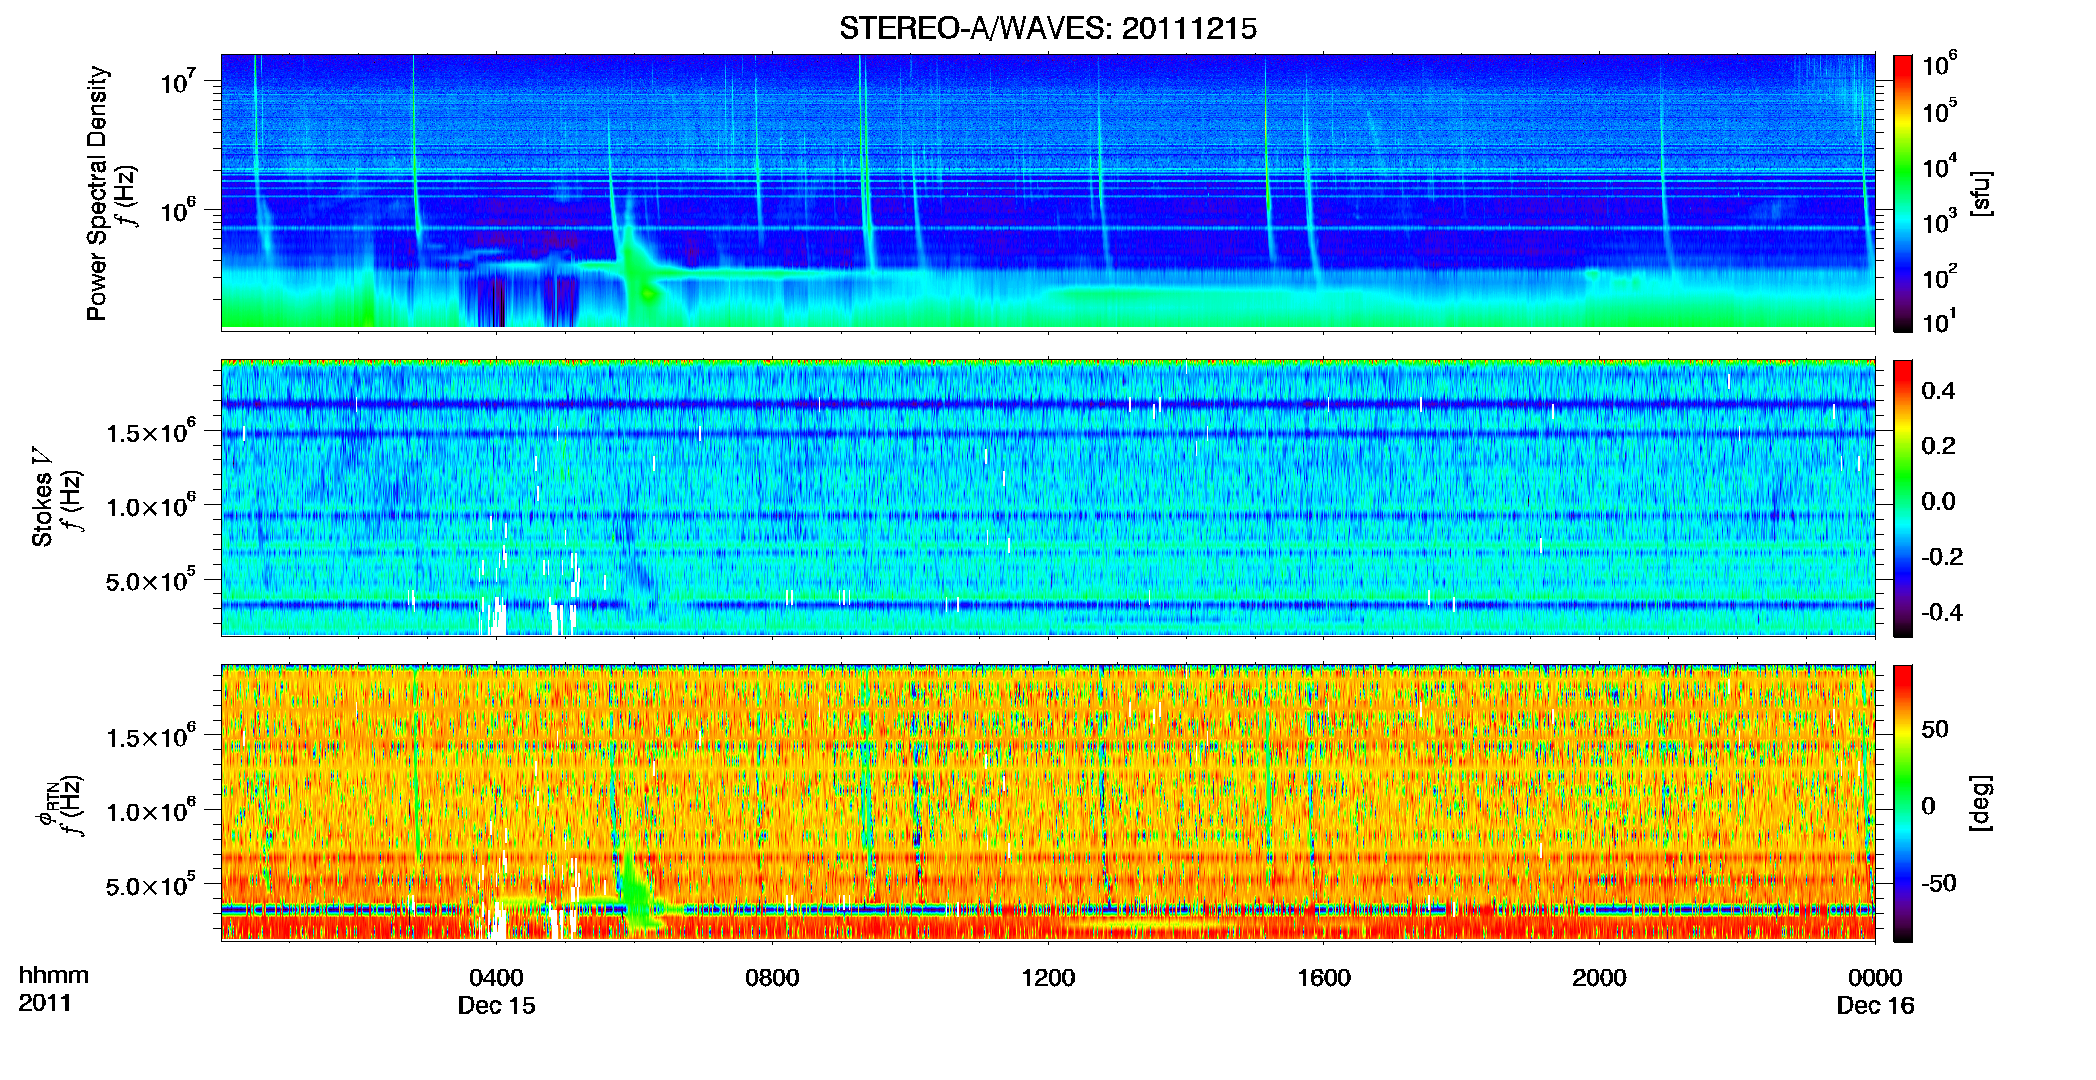Viewport: 2096px width, 1080px height.
Task: Click the -0.2 label on the Stokes V color bar
Action: tap(1943, 557)
